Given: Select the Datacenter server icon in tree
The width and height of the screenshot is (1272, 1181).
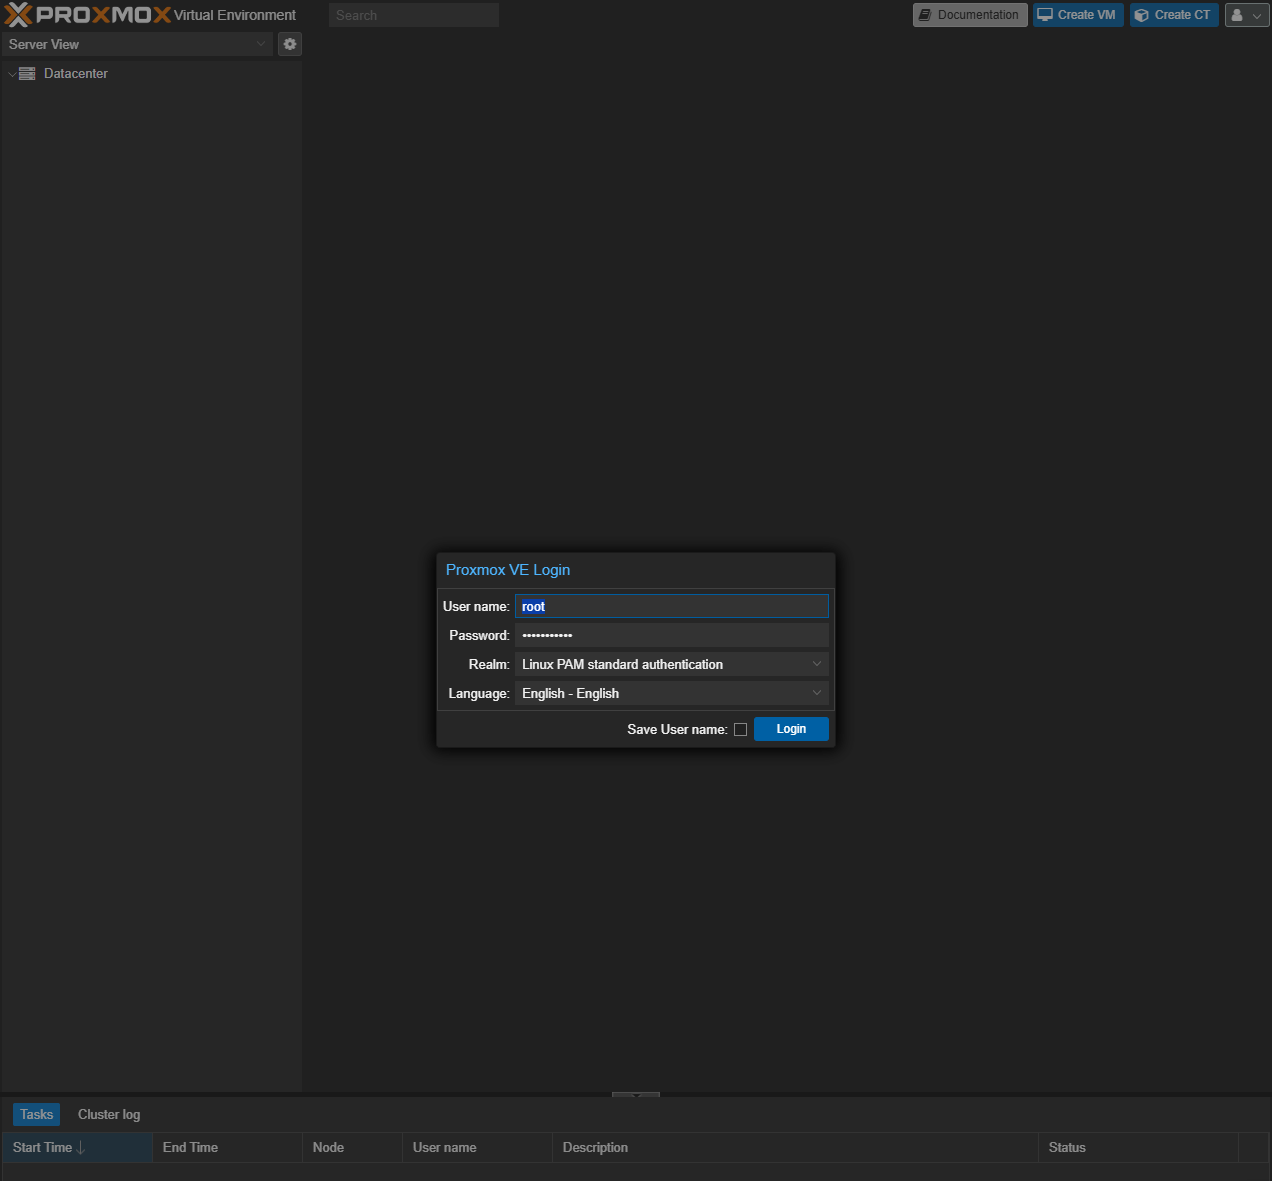Looking at the screenshot, I should (x=27, y=74).
